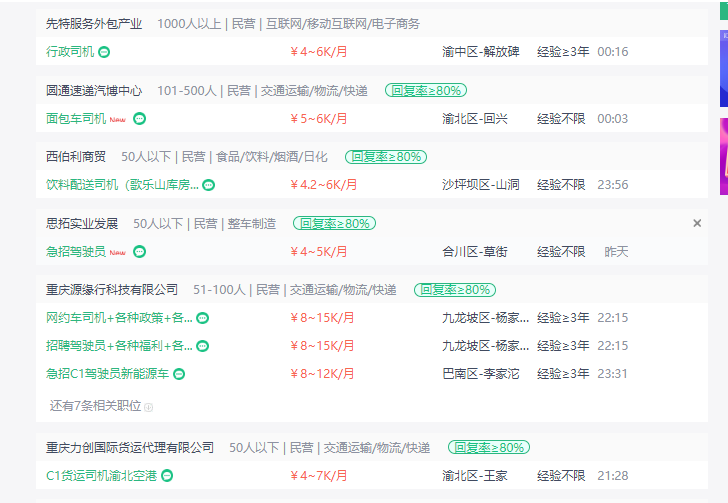728x503 pixels.
Task: Dismiss the 思拓实业发展 listing with X
Action: (x=697, y=223)
